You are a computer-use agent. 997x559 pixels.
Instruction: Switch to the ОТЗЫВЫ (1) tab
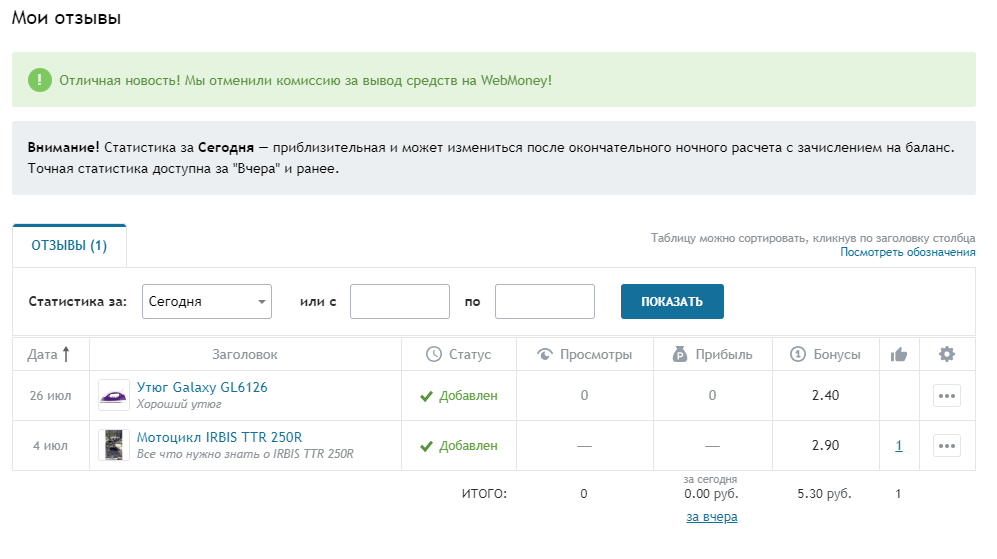pos(70,246)
